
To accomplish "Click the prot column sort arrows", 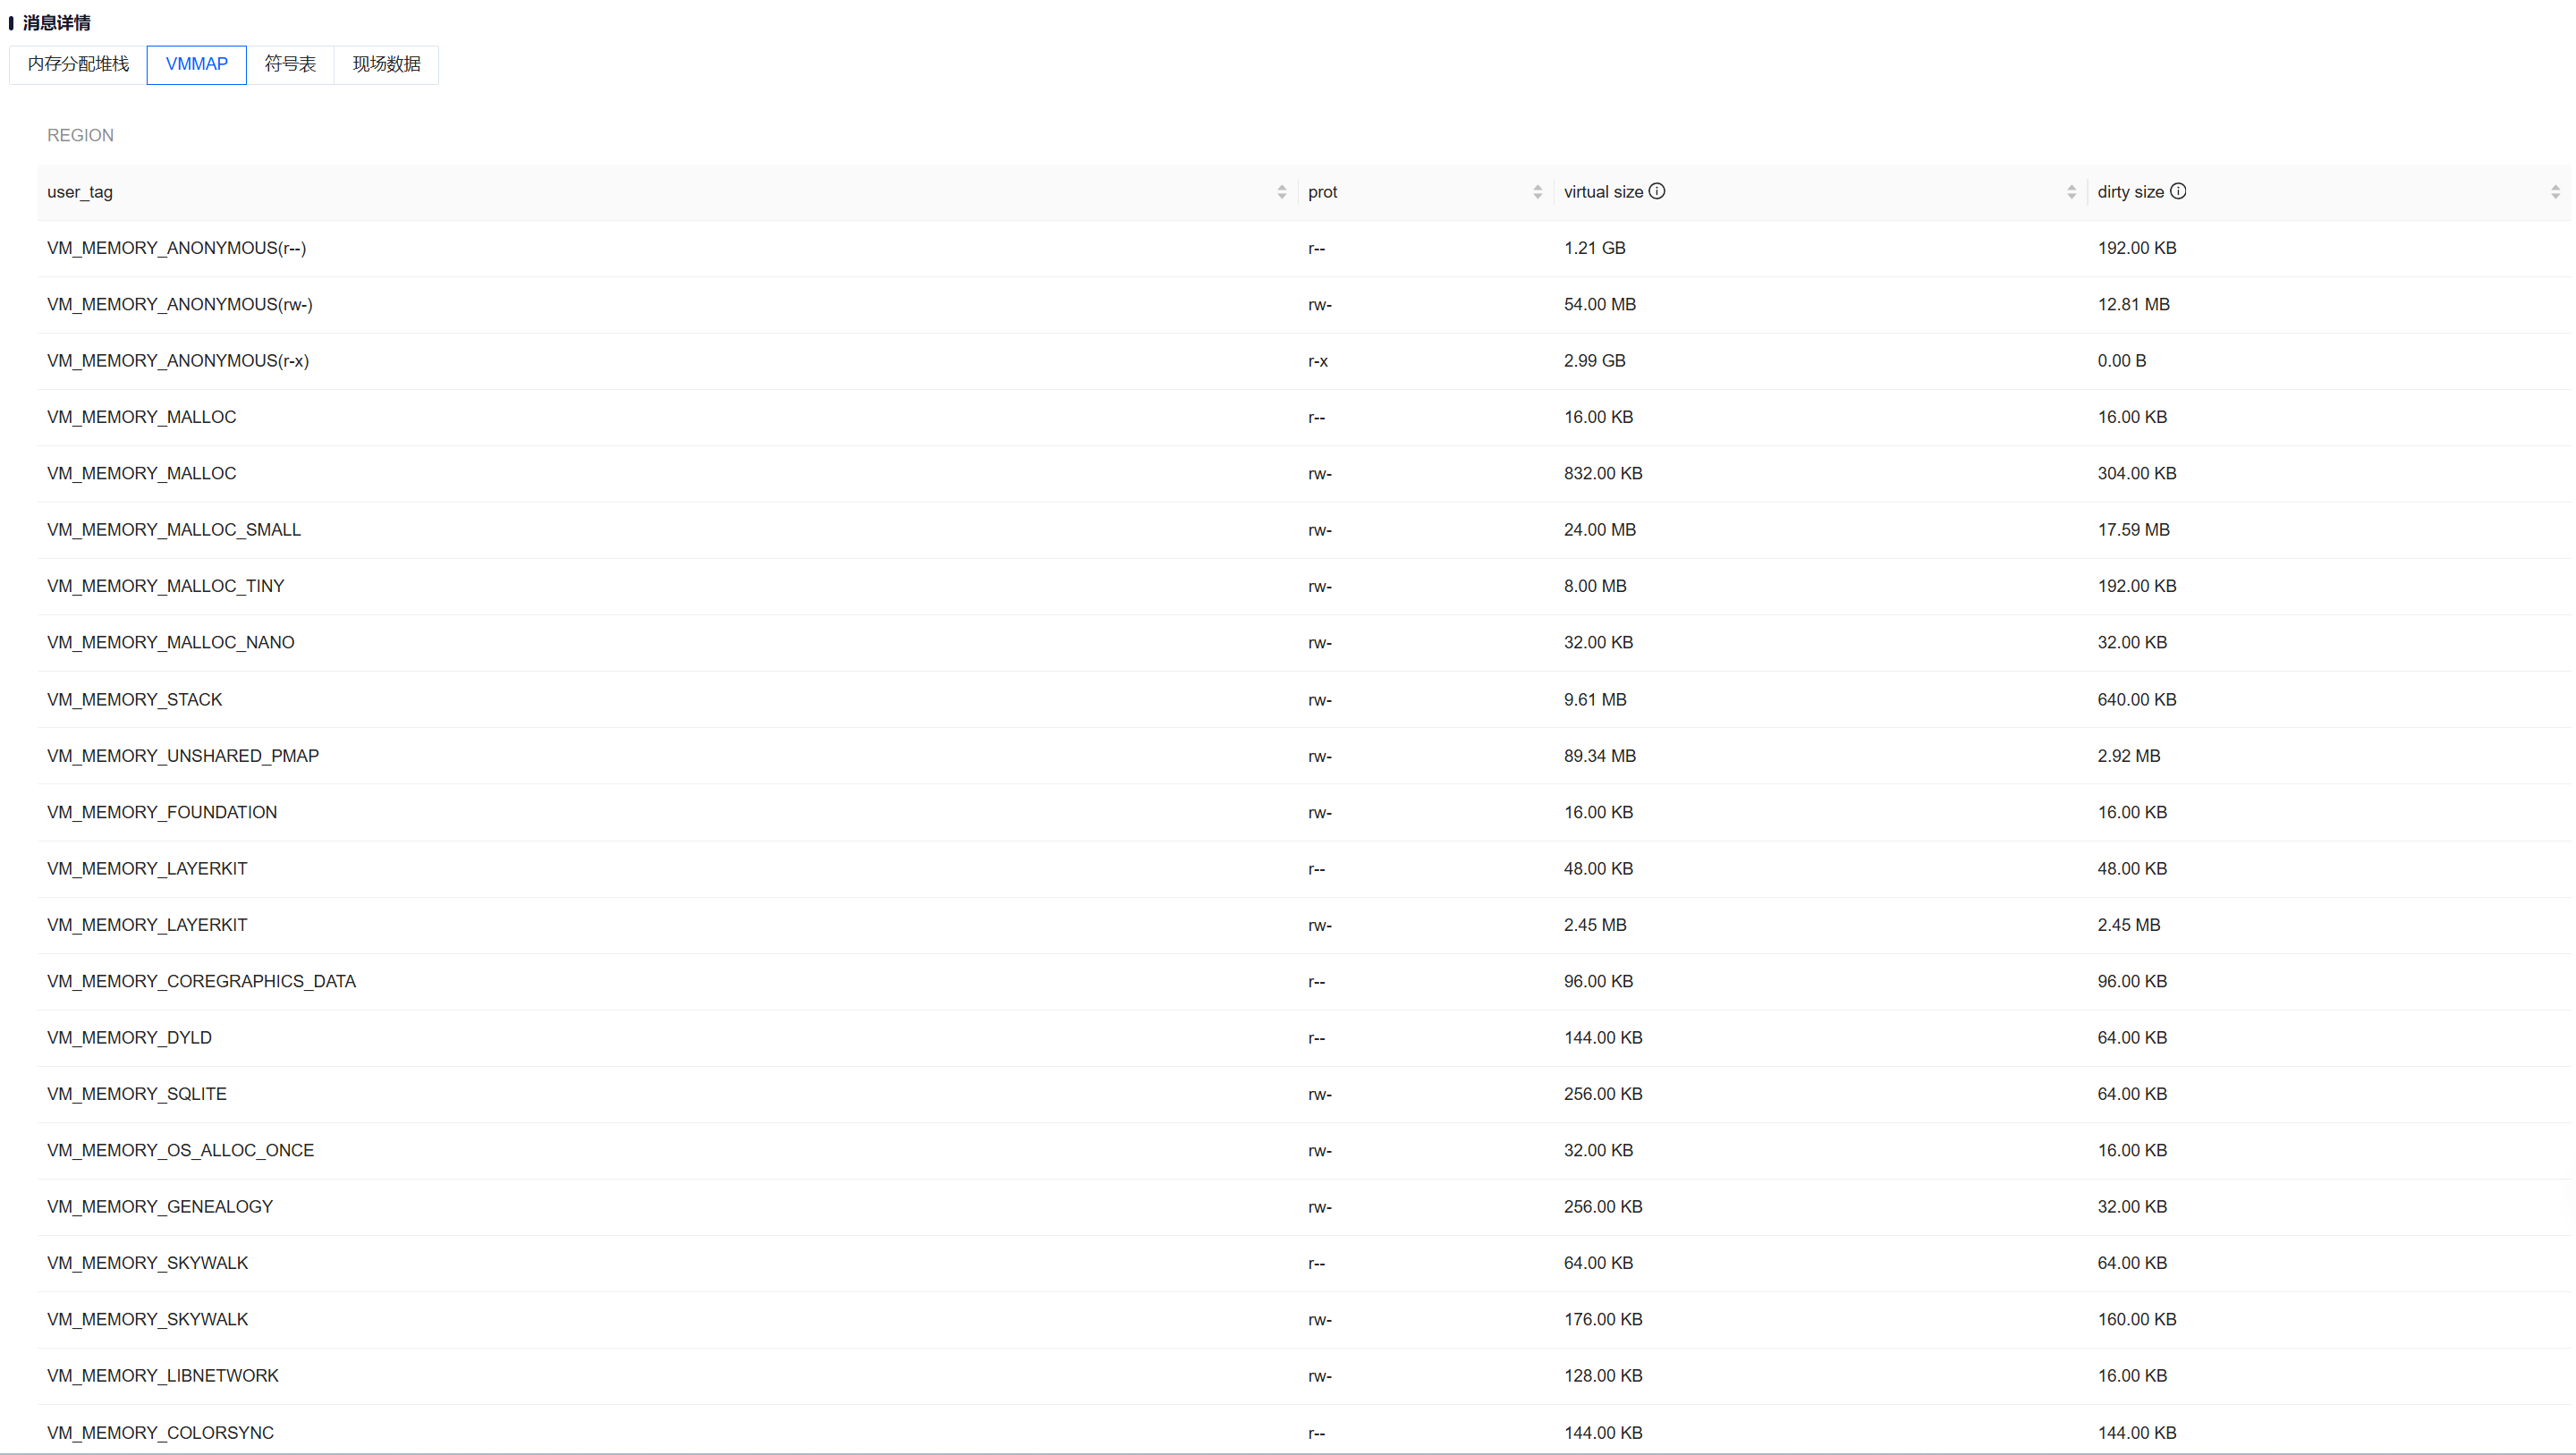I will pyautogui.click(x=1537, y=192).
